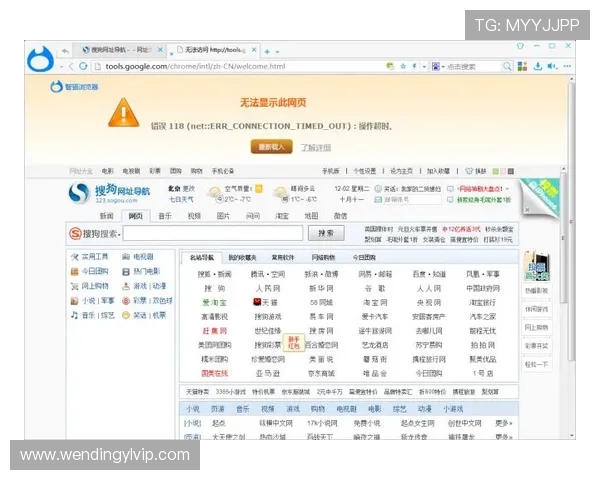Click the Sogou search input field

(213, 233)
